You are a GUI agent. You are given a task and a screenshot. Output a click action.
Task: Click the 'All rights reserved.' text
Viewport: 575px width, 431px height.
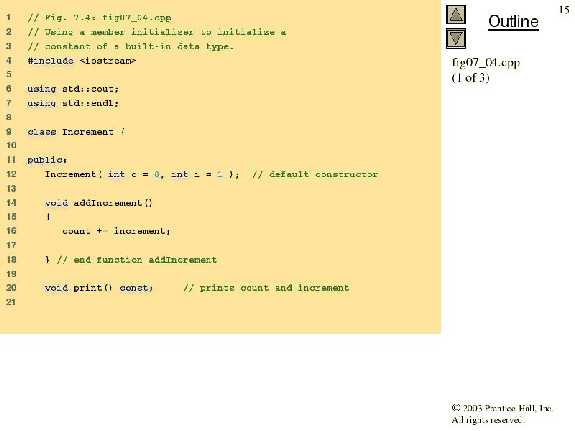click(x=488, y=420)
